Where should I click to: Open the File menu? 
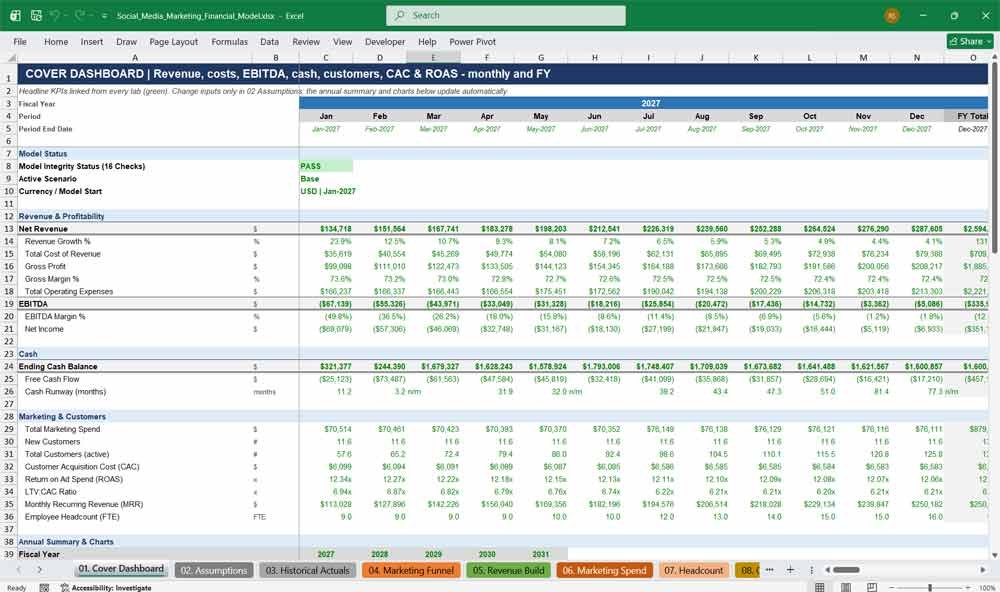click(x=20, y=41)
